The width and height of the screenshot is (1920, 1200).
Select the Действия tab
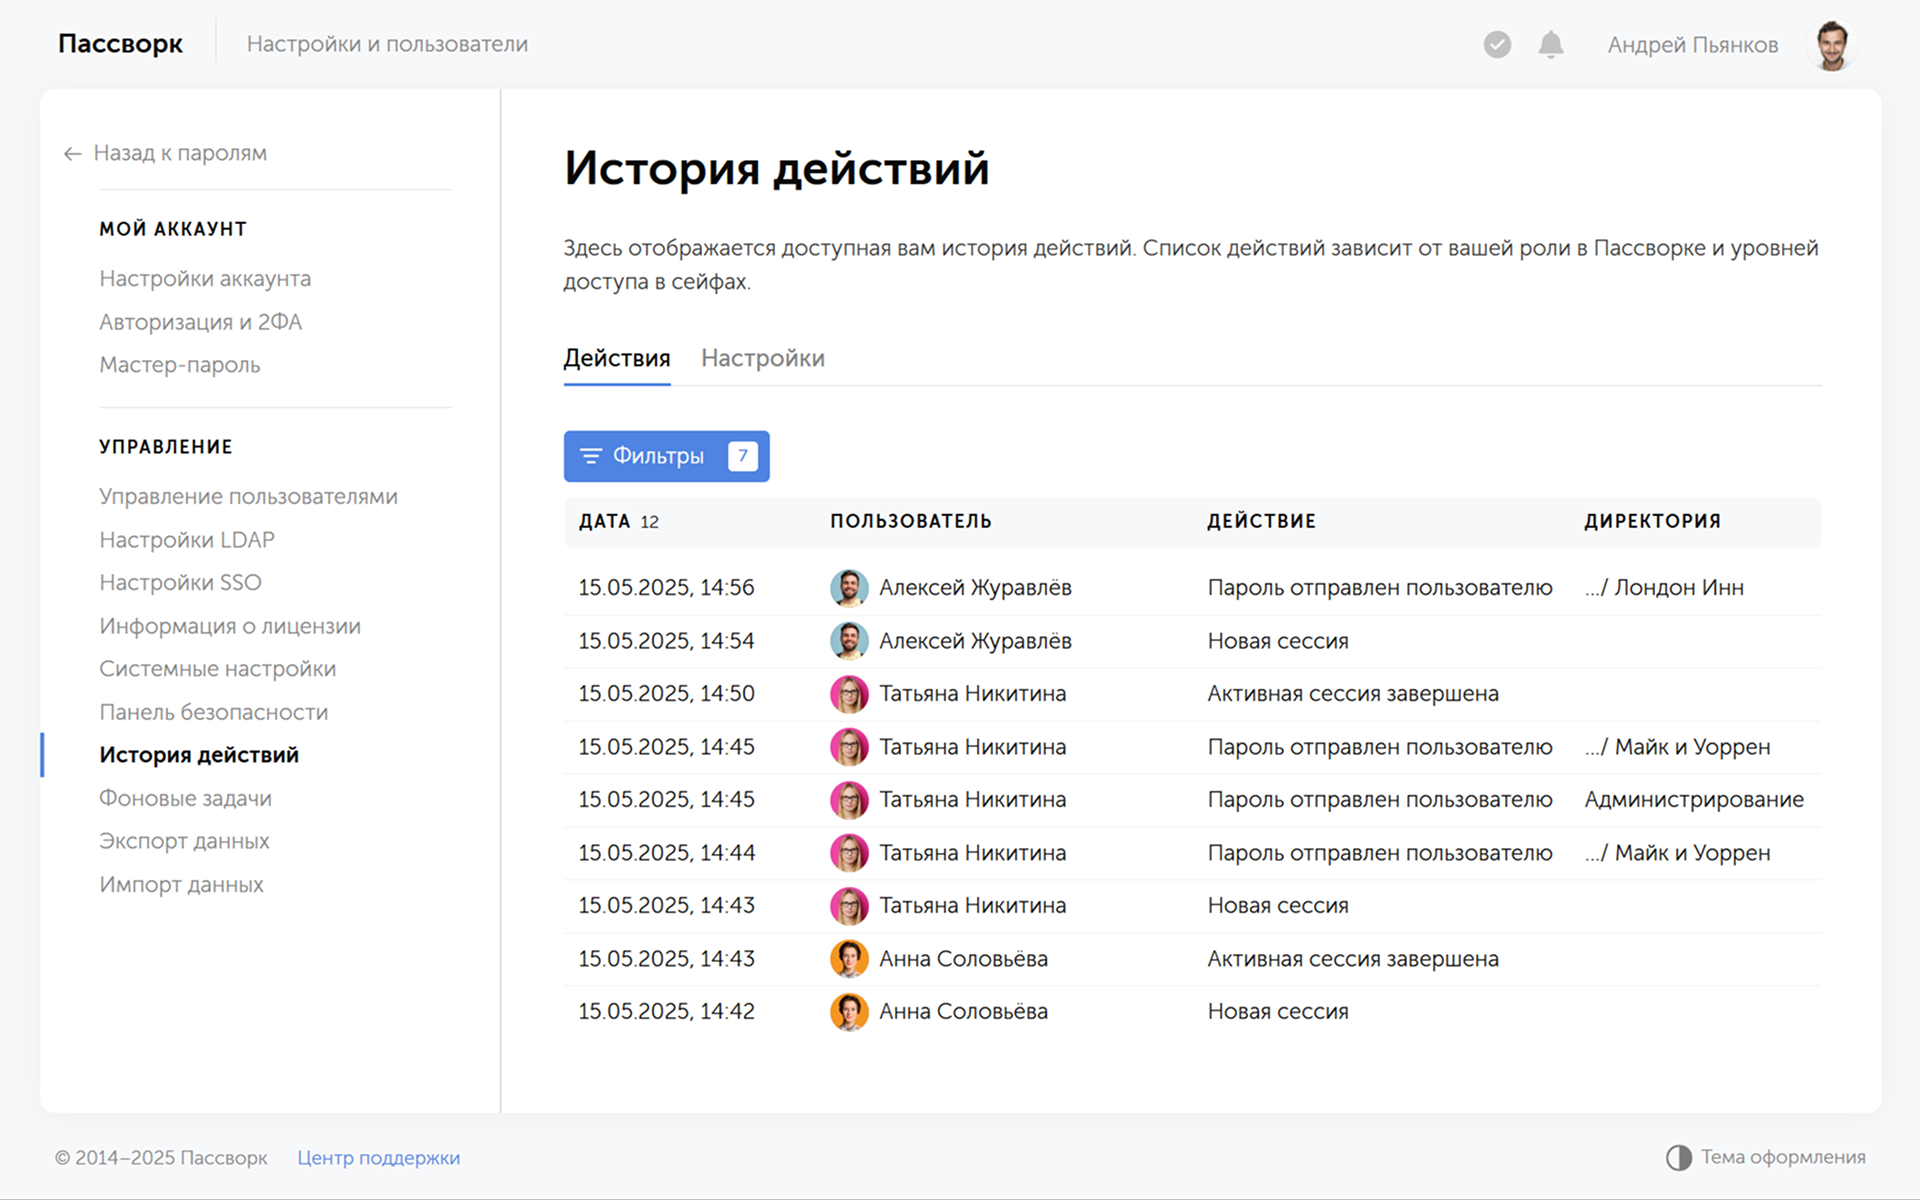tap(616, 358)
